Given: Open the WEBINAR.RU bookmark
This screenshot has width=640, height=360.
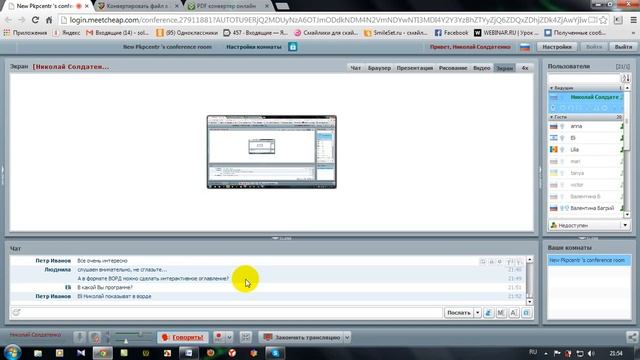Looking at the screenshot, I should (506, 33).
